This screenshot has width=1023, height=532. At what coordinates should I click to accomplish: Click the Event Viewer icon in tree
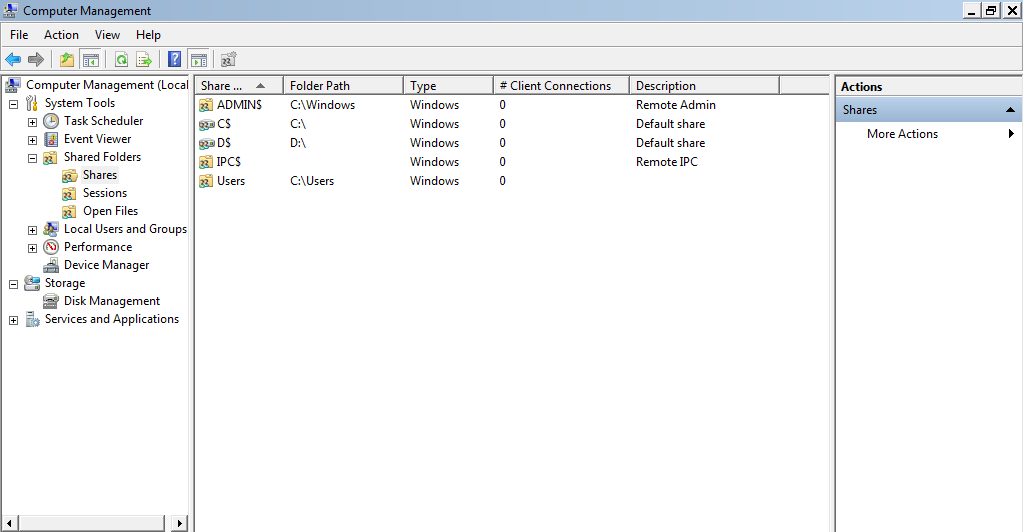point(51,139)
